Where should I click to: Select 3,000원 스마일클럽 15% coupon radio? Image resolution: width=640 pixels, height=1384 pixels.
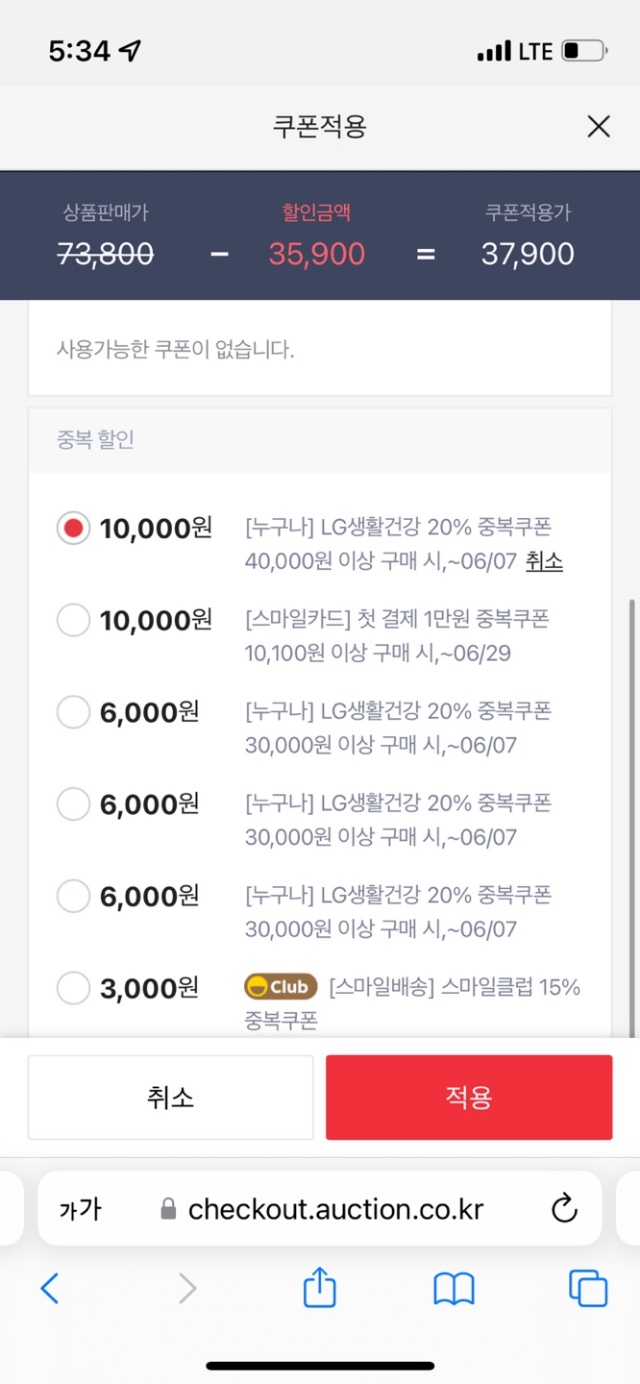[x=73, y=988]
